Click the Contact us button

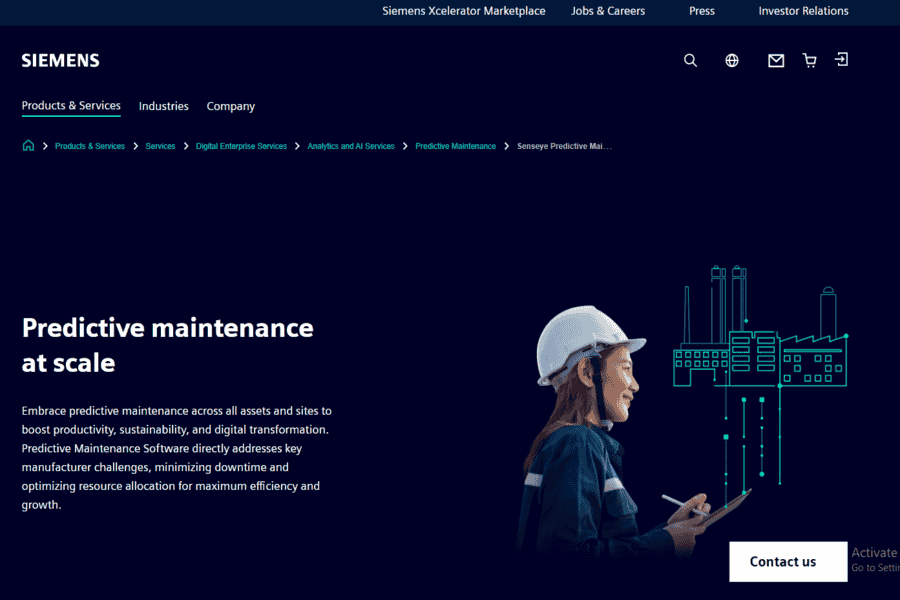tap(788, 562)
